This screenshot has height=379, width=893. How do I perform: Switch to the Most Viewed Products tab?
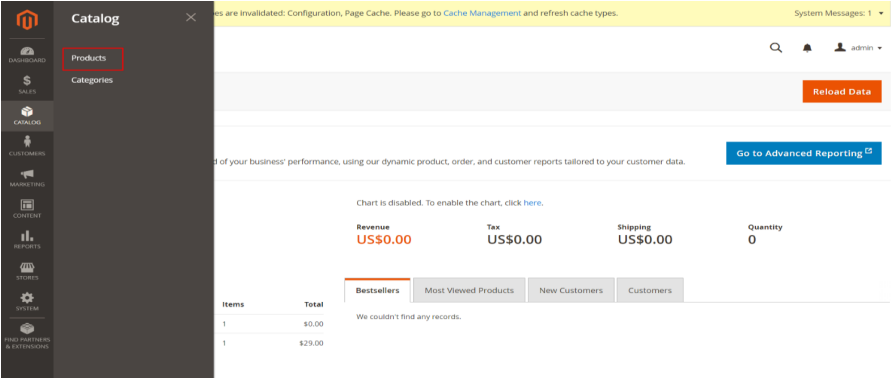(469, 290)
